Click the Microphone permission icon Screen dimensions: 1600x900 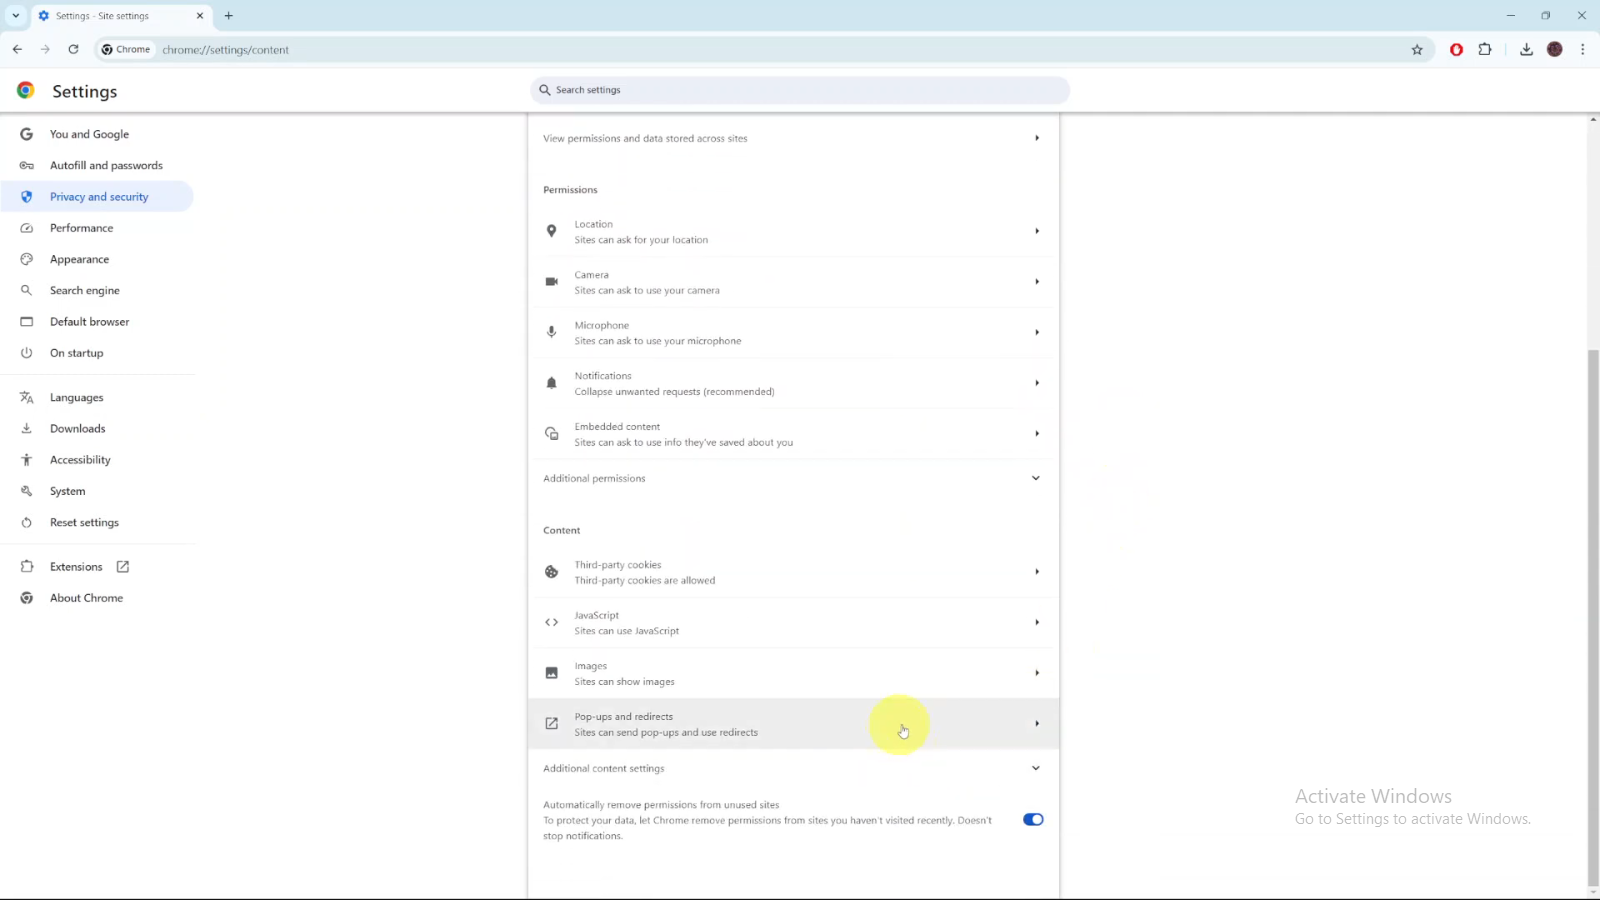(551, 332)
